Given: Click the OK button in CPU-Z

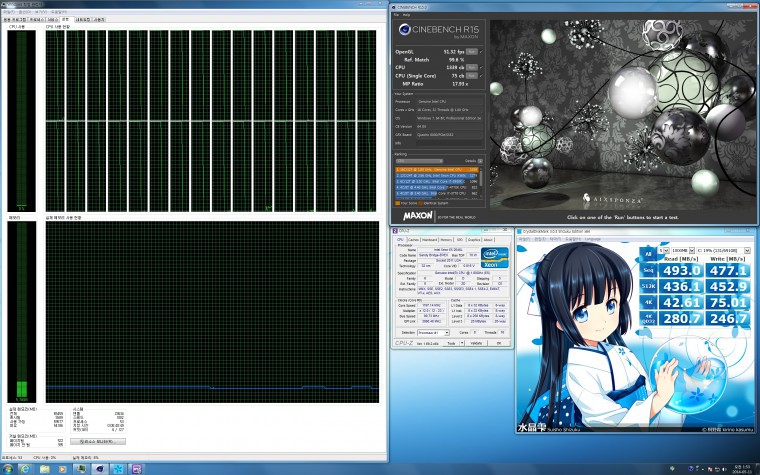Looking at the screenshot, I should point(499,343).
